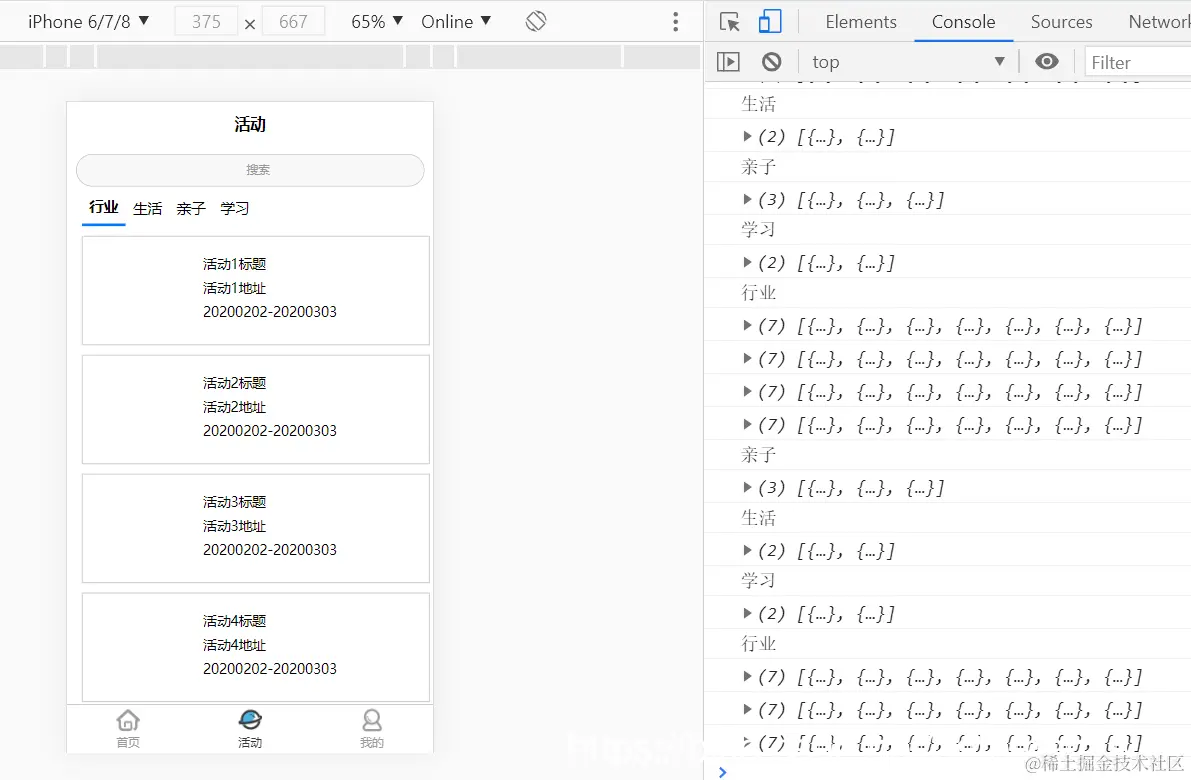Viewport: 1191px width, 780px height.
Task: Expand the first (7) array under first 行业
Action: coord(747,325)
